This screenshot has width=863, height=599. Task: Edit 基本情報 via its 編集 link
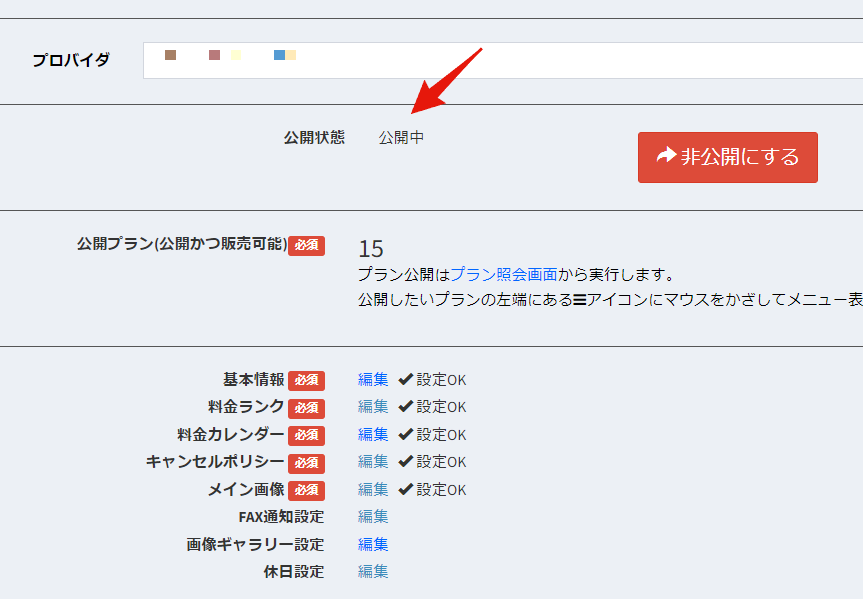(x=373, y=379)
